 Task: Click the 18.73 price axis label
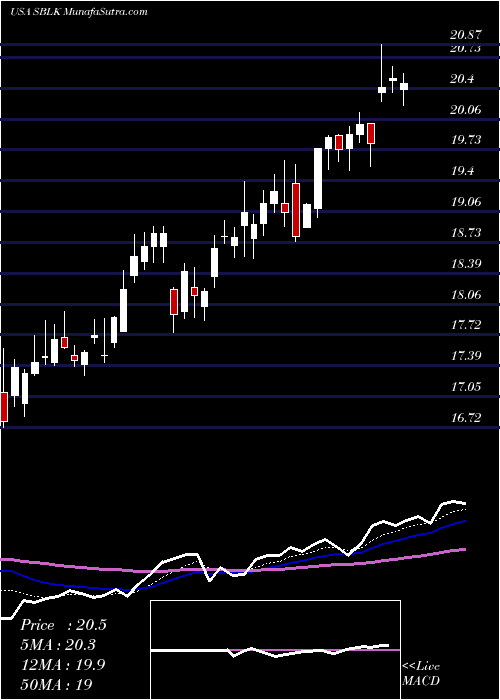tap(466, 233)
